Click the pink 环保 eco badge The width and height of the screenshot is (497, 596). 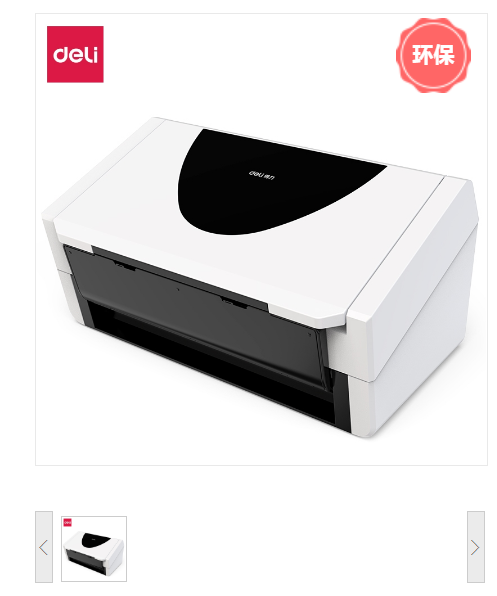433,55
